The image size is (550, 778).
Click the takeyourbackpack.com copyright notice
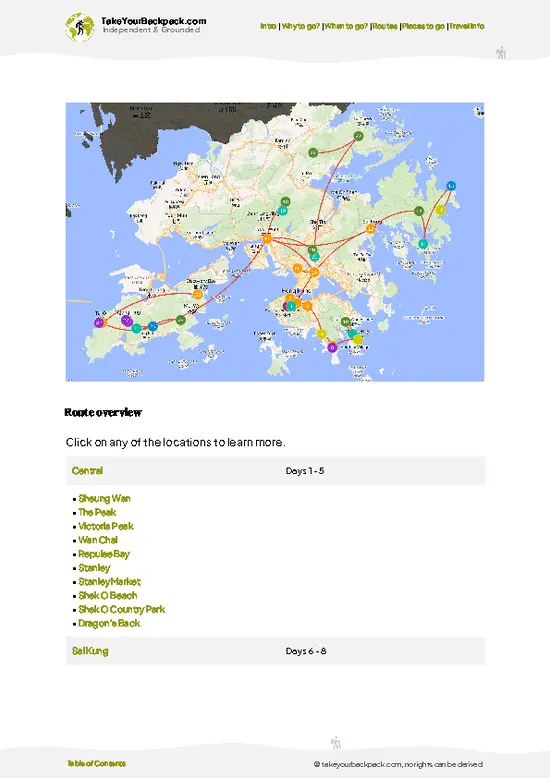(398, 764)
